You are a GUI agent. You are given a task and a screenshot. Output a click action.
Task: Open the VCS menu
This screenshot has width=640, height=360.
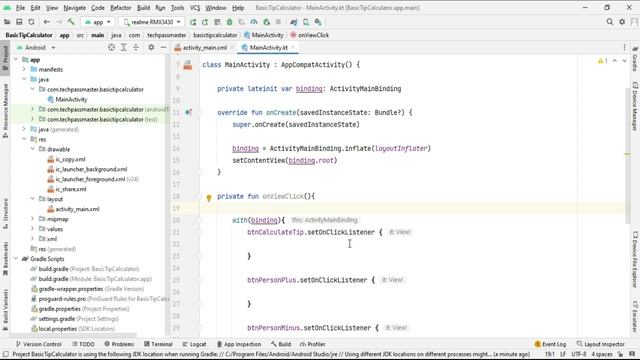[x=195, y=8]
